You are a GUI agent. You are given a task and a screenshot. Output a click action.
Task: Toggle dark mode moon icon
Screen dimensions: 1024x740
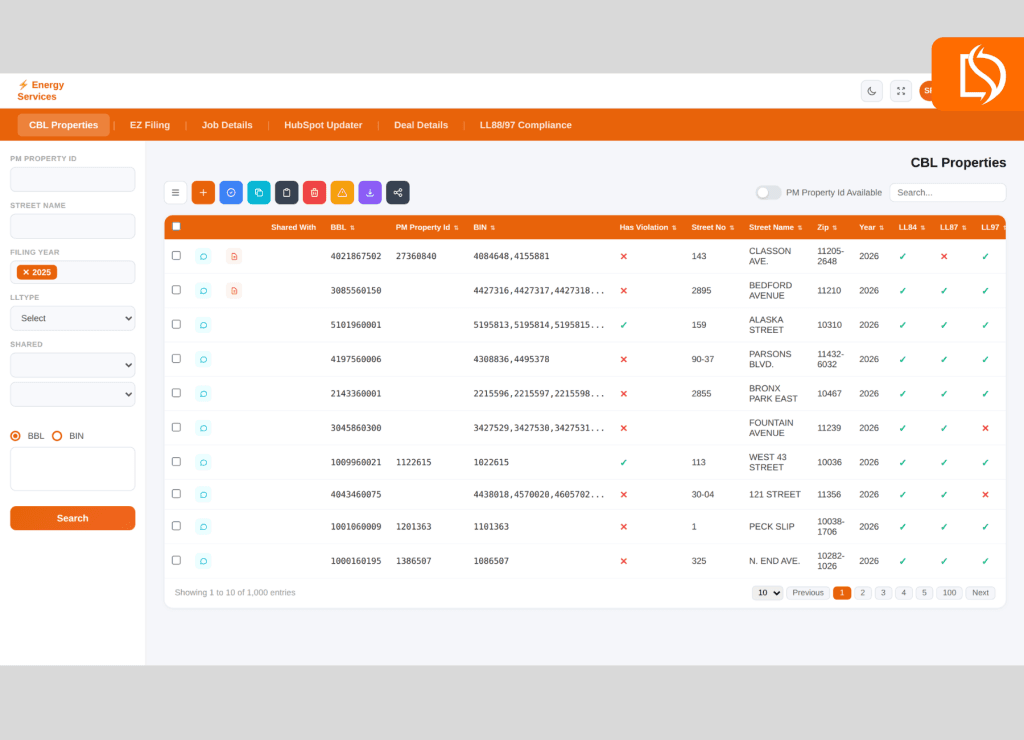pyautogui.click(x=872, y=91)
